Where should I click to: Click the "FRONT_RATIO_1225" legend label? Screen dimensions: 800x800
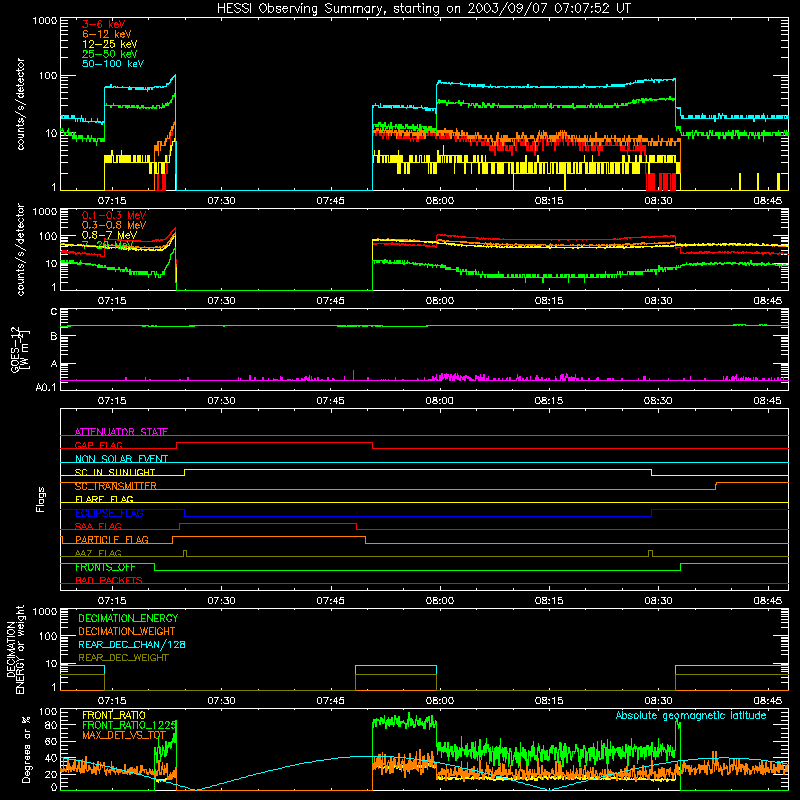[130, 725]
